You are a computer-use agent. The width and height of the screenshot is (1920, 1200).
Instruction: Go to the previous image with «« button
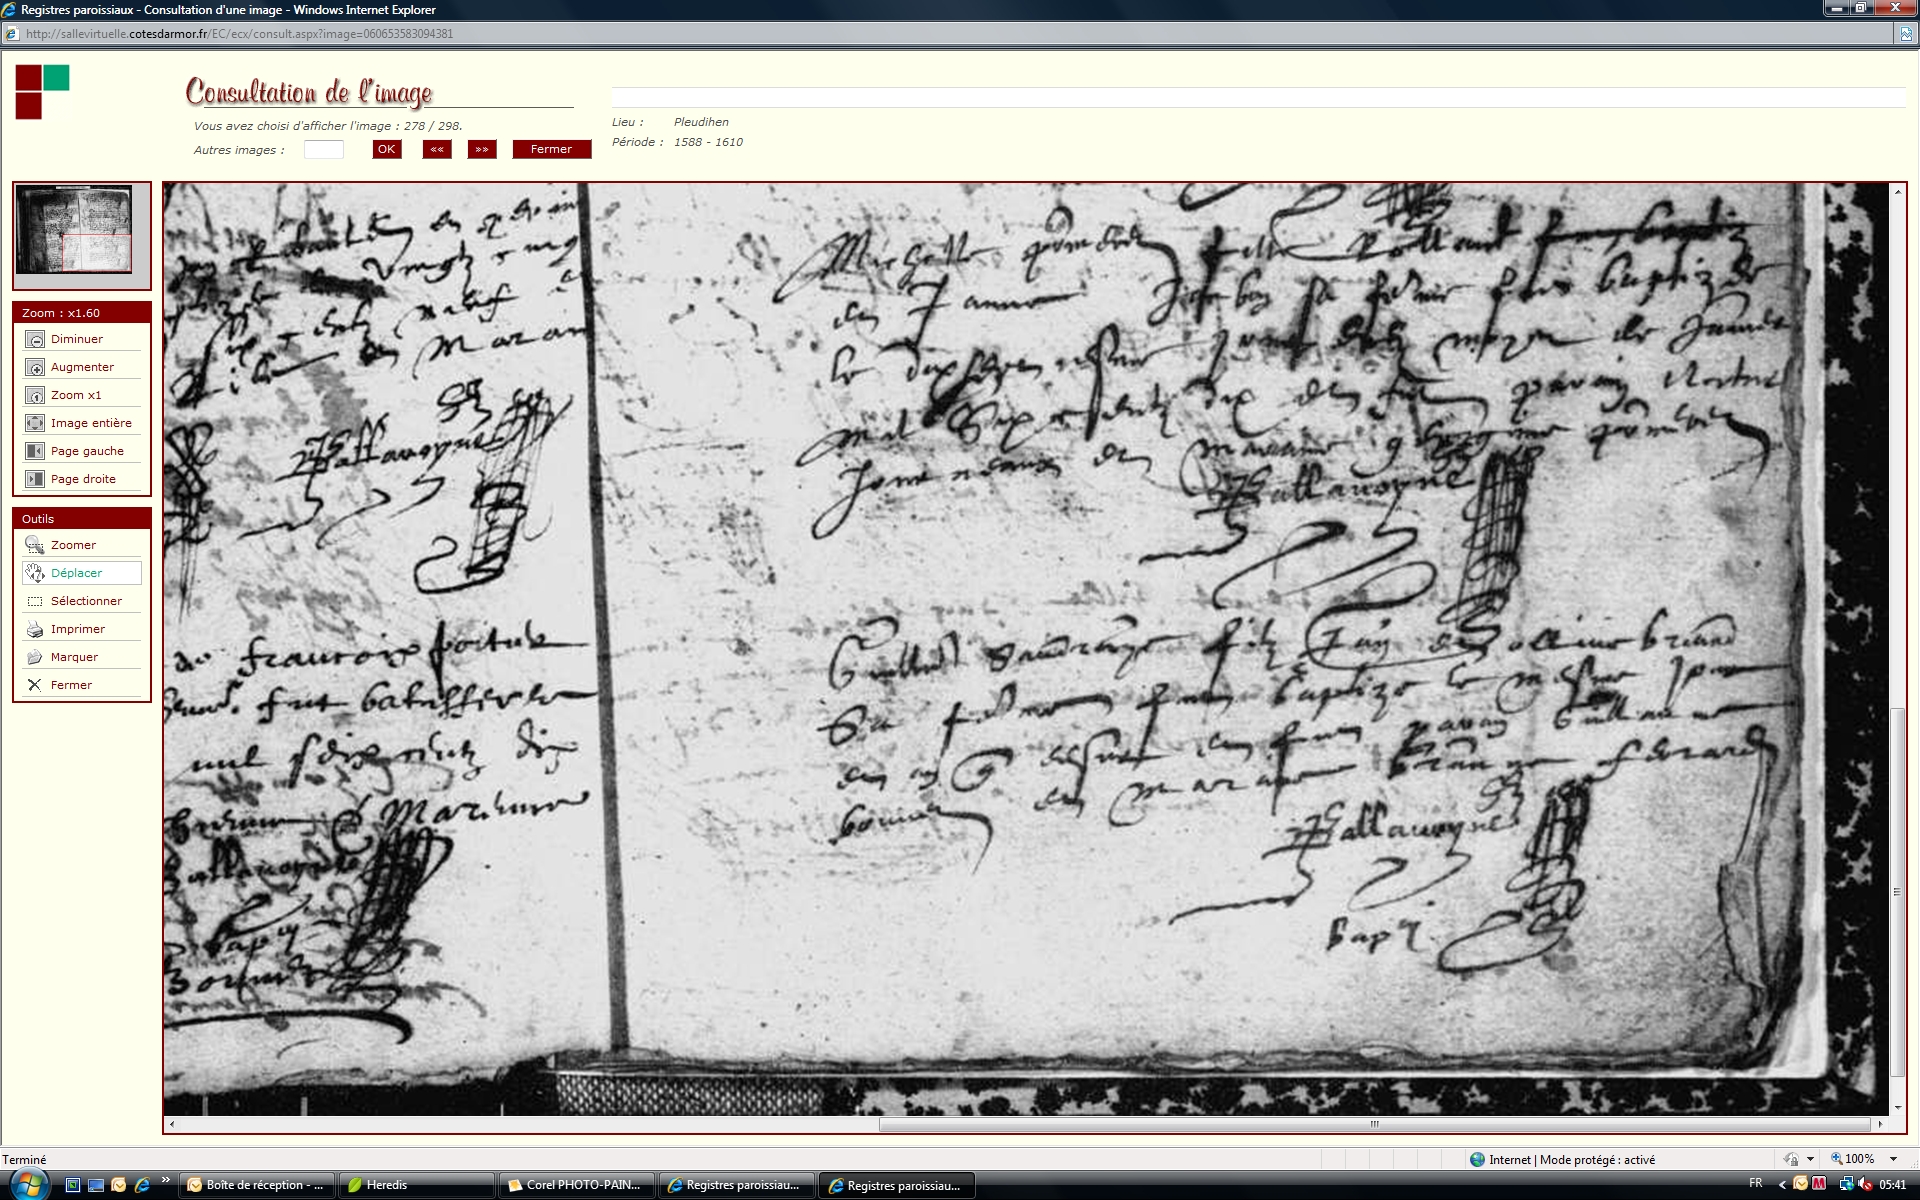pyautogui.click(x=437, y=150)
